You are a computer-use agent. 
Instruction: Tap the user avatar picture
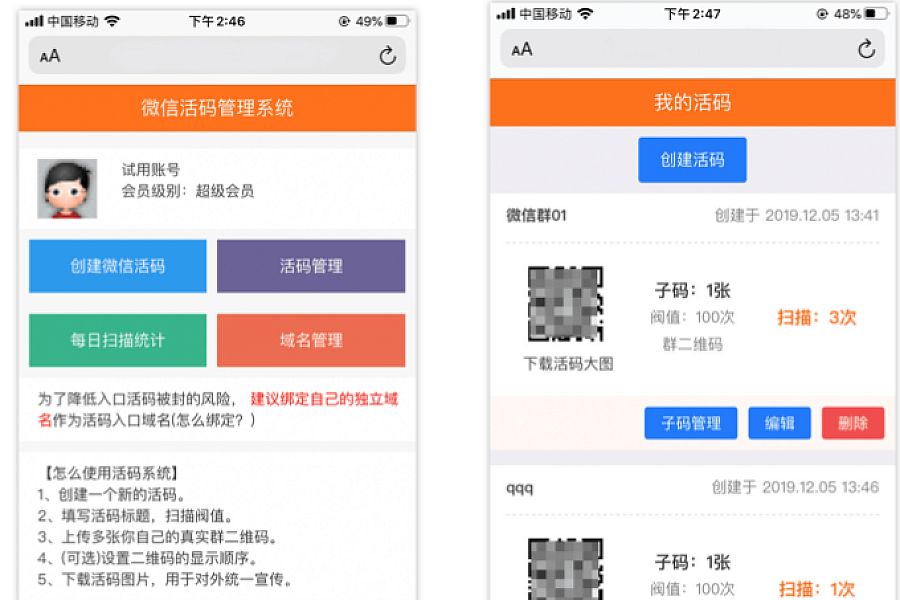pos(67,189)
